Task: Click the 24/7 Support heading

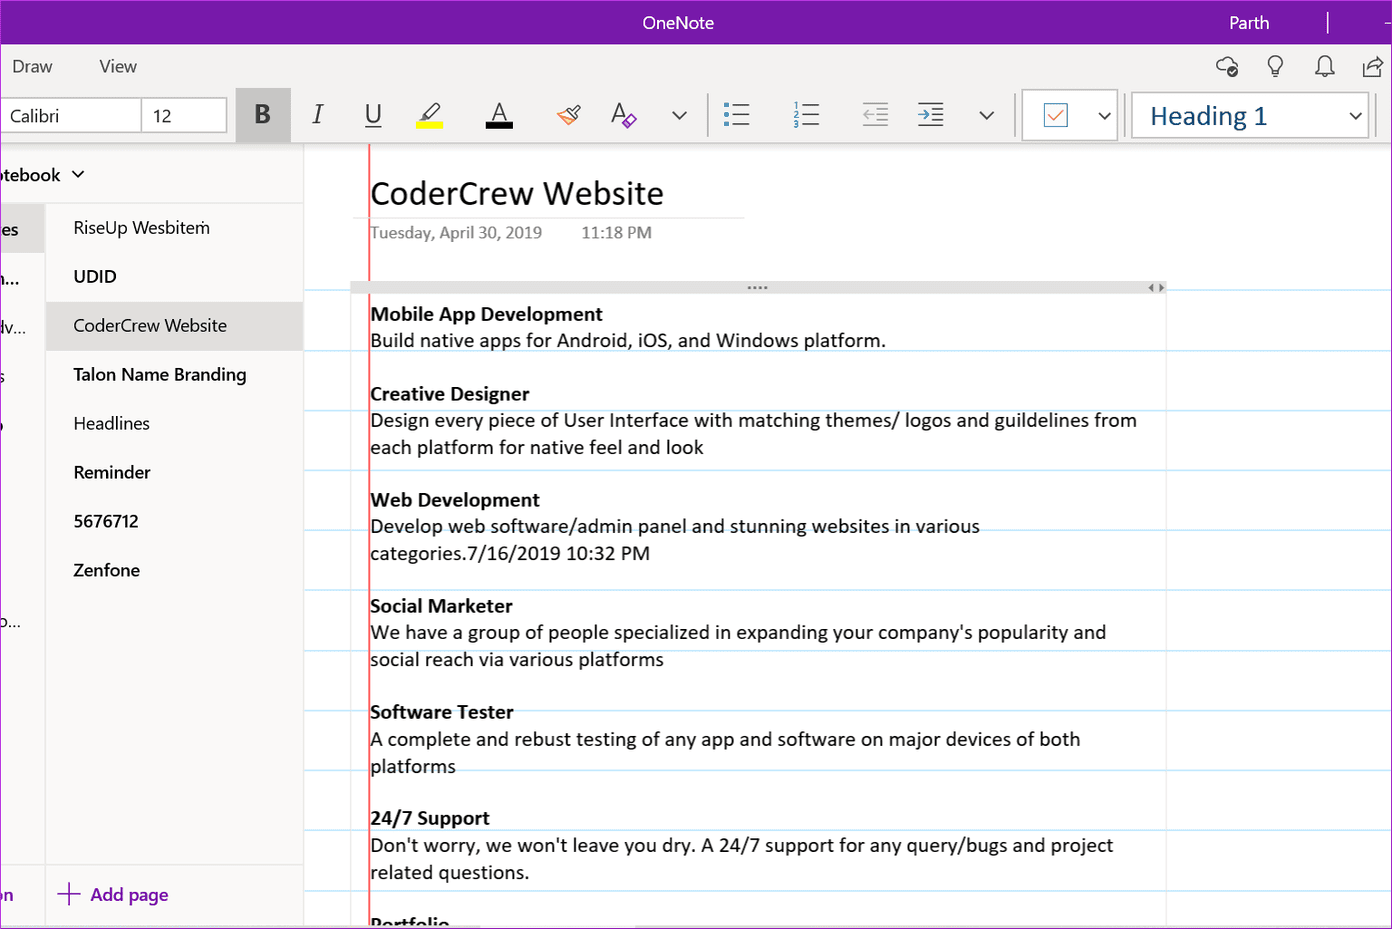Action: tap(430, 818)
